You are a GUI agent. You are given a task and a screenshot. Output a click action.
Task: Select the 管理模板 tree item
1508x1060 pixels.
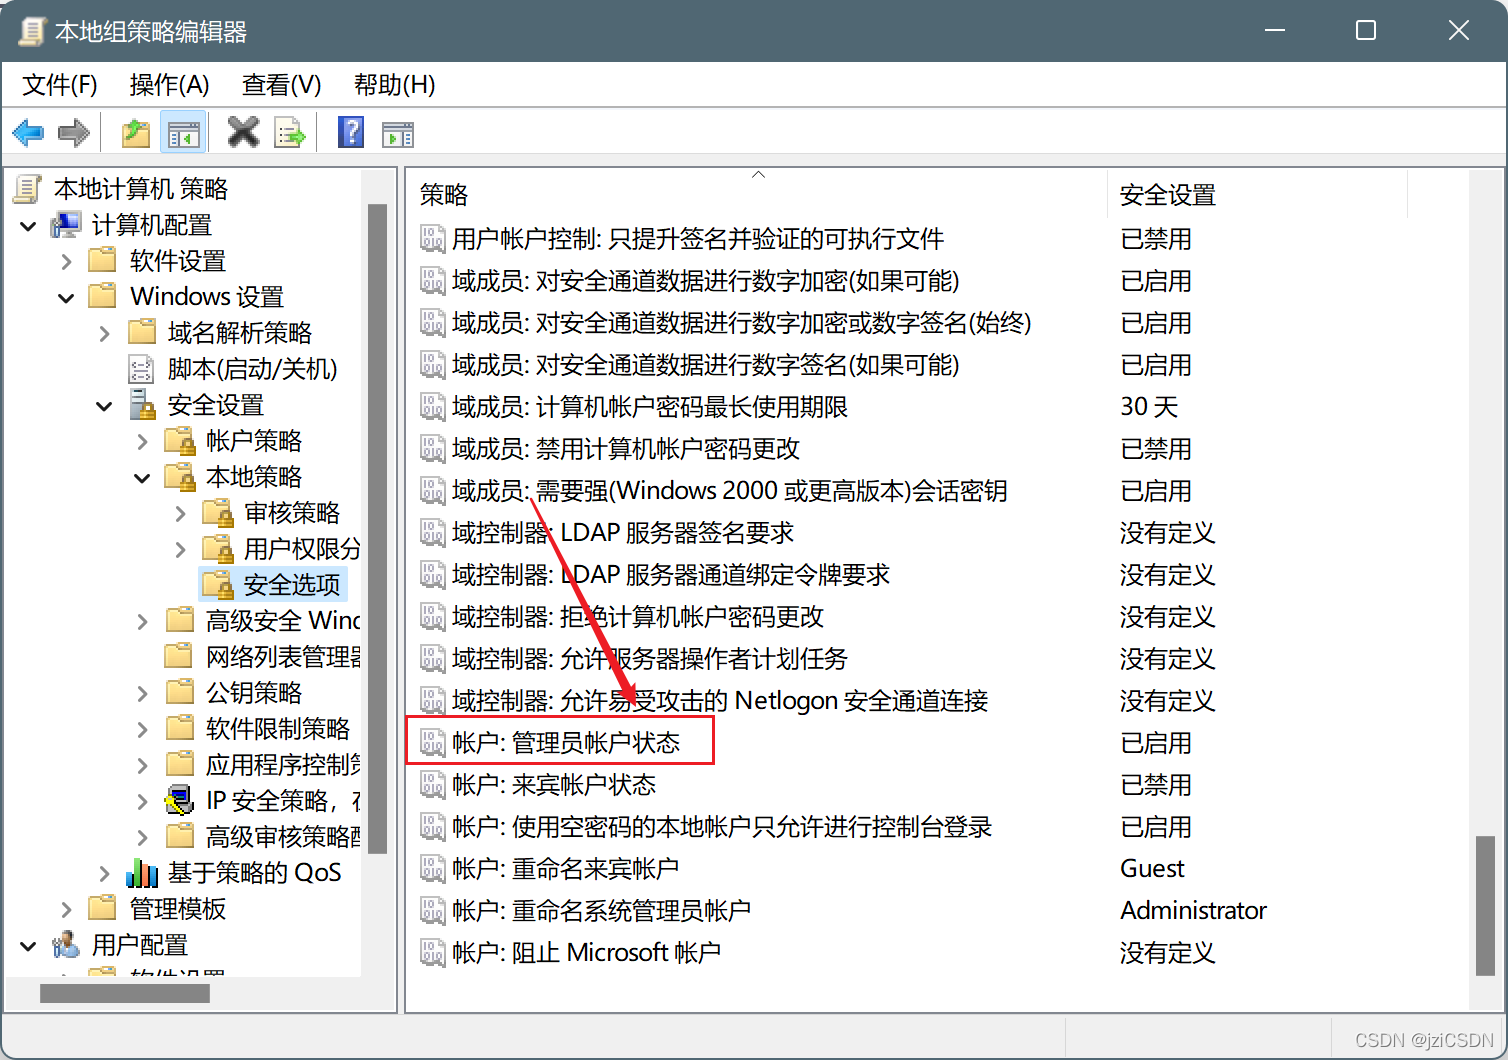click(x=178, y=909)
